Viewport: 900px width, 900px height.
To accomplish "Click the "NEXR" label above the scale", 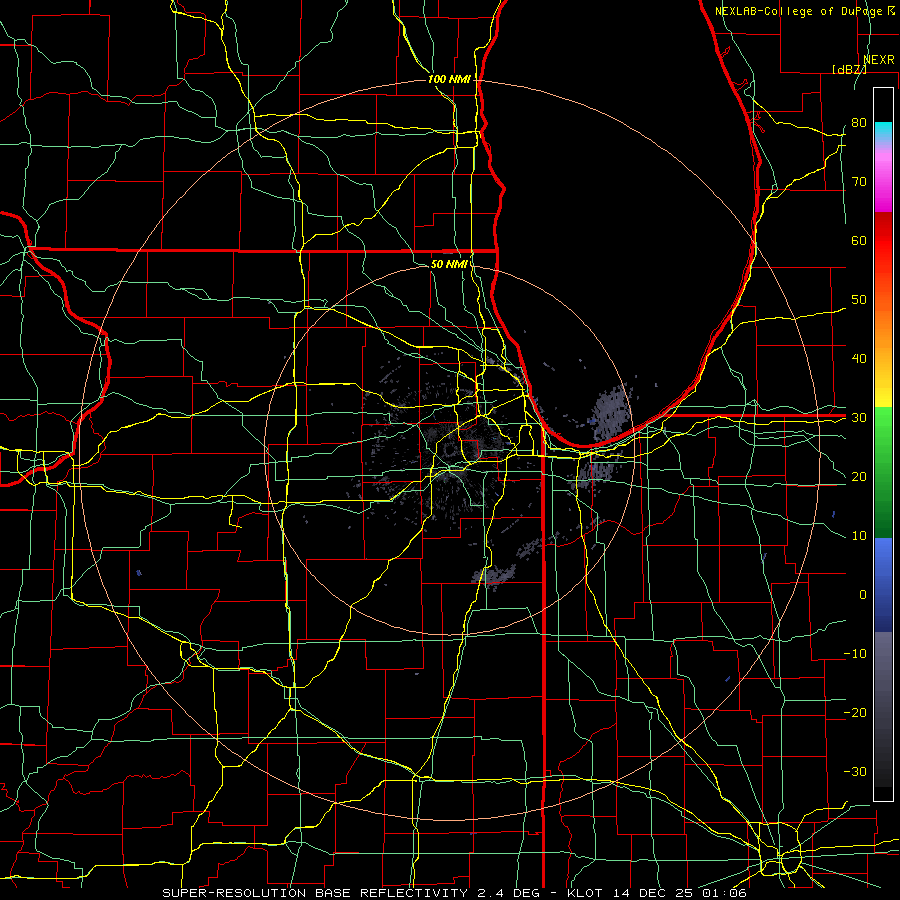I will pos(879,60).
